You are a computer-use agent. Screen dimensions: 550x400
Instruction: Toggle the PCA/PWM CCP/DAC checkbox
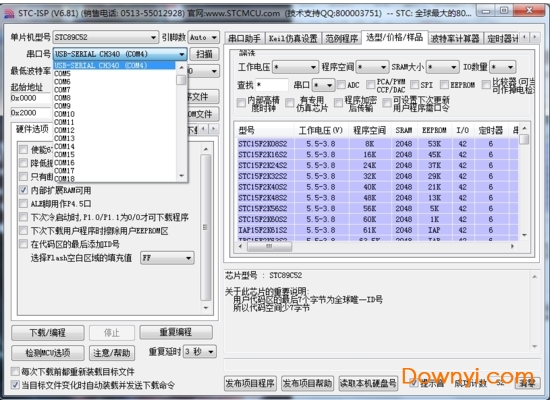tap(370, 85)
